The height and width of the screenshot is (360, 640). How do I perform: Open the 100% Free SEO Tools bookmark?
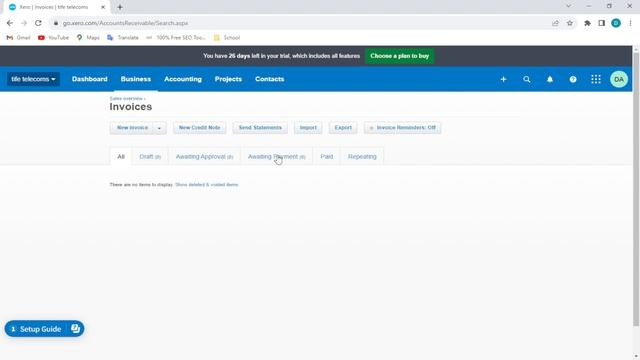pyautogui.click(x=176, y=38)
